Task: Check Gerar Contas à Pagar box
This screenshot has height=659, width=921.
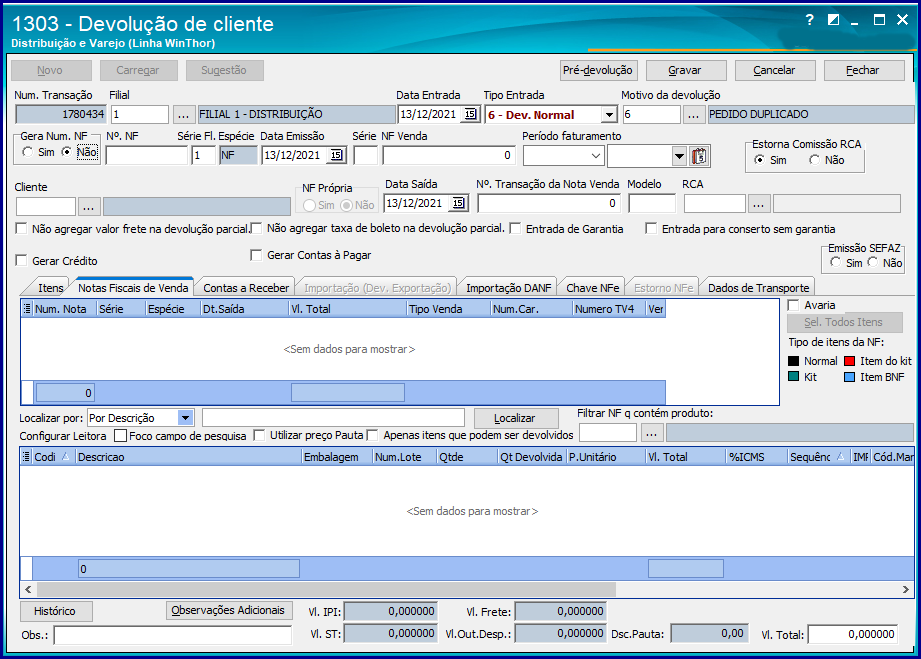Action: point(256,255)
